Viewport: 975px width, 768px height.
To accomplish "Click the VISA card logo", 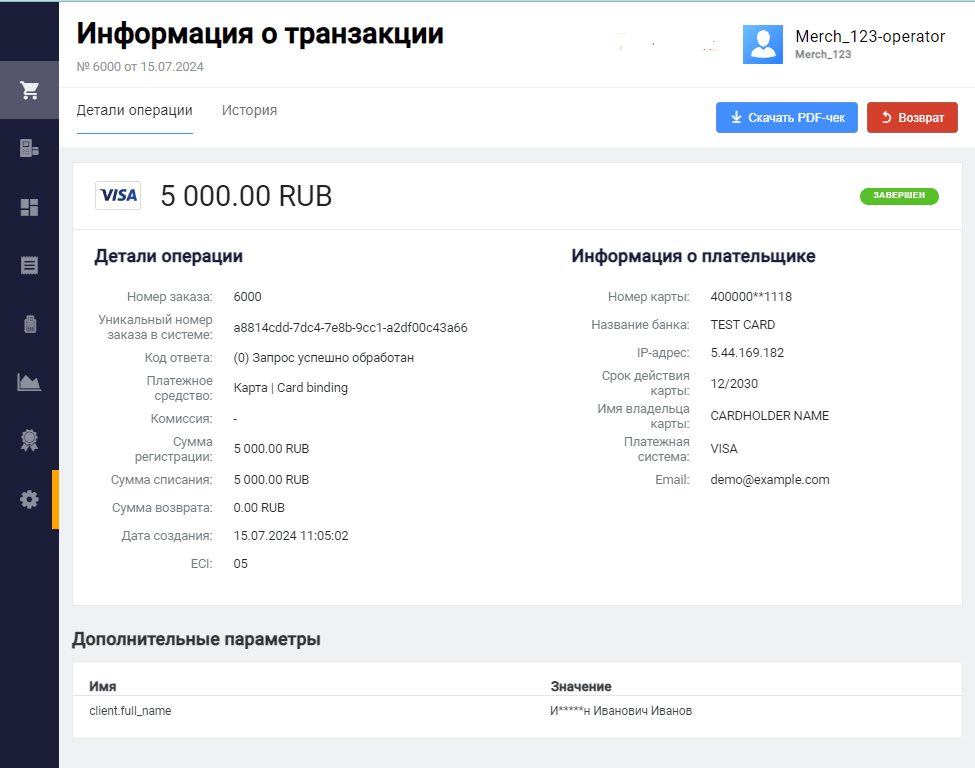I will pyautogui.click(x=118, y=196).
